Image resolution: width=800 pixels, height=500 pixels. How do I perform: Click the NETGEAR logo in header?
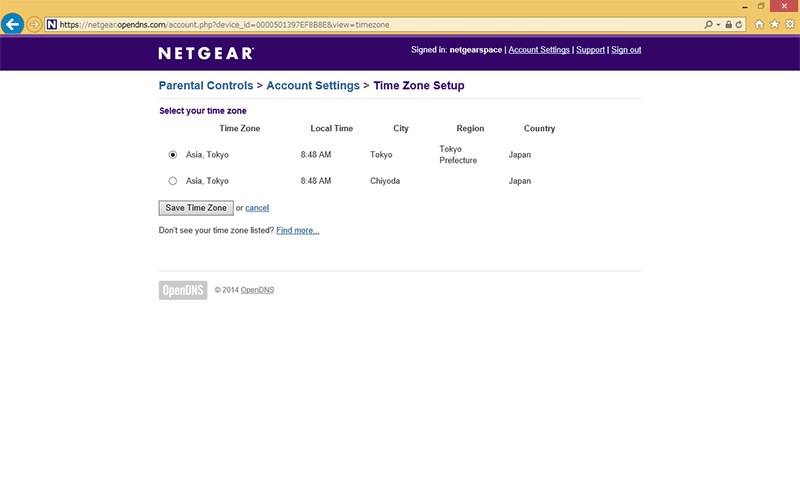pyautogui.click(x=206, y=52)
